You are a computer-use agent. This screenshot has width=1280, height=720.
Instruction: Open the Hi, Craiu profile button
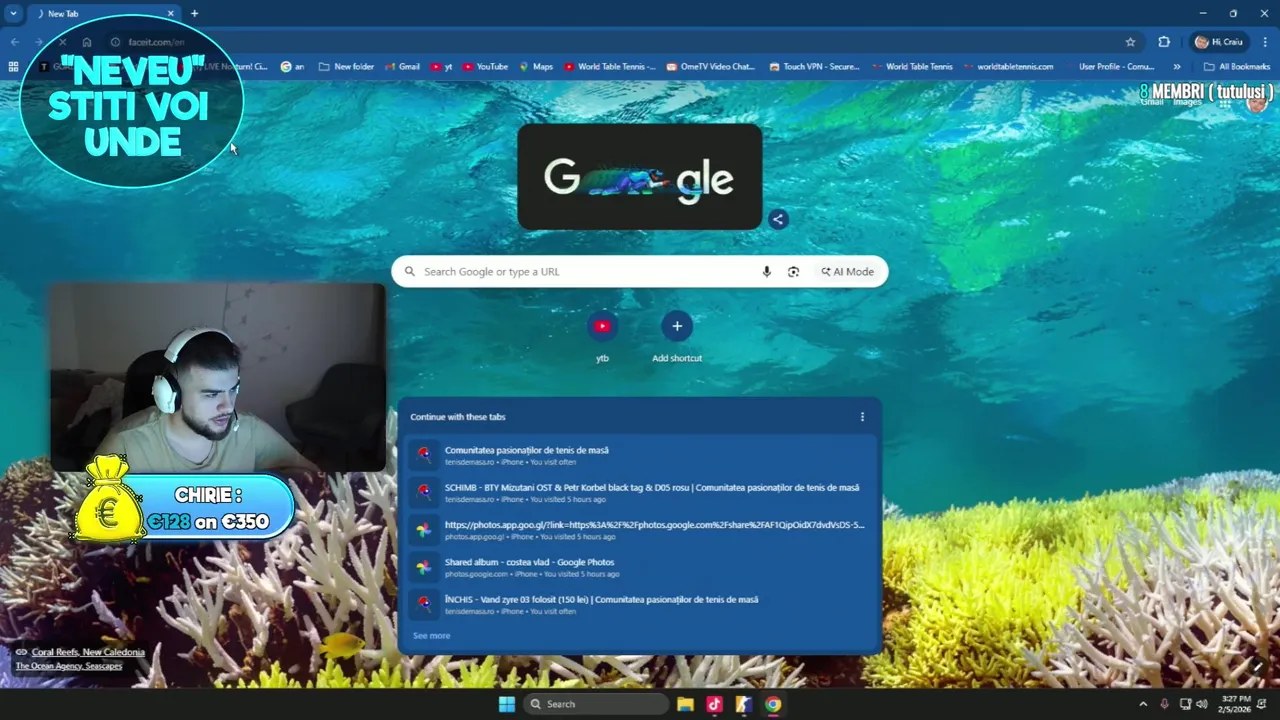1218,42
